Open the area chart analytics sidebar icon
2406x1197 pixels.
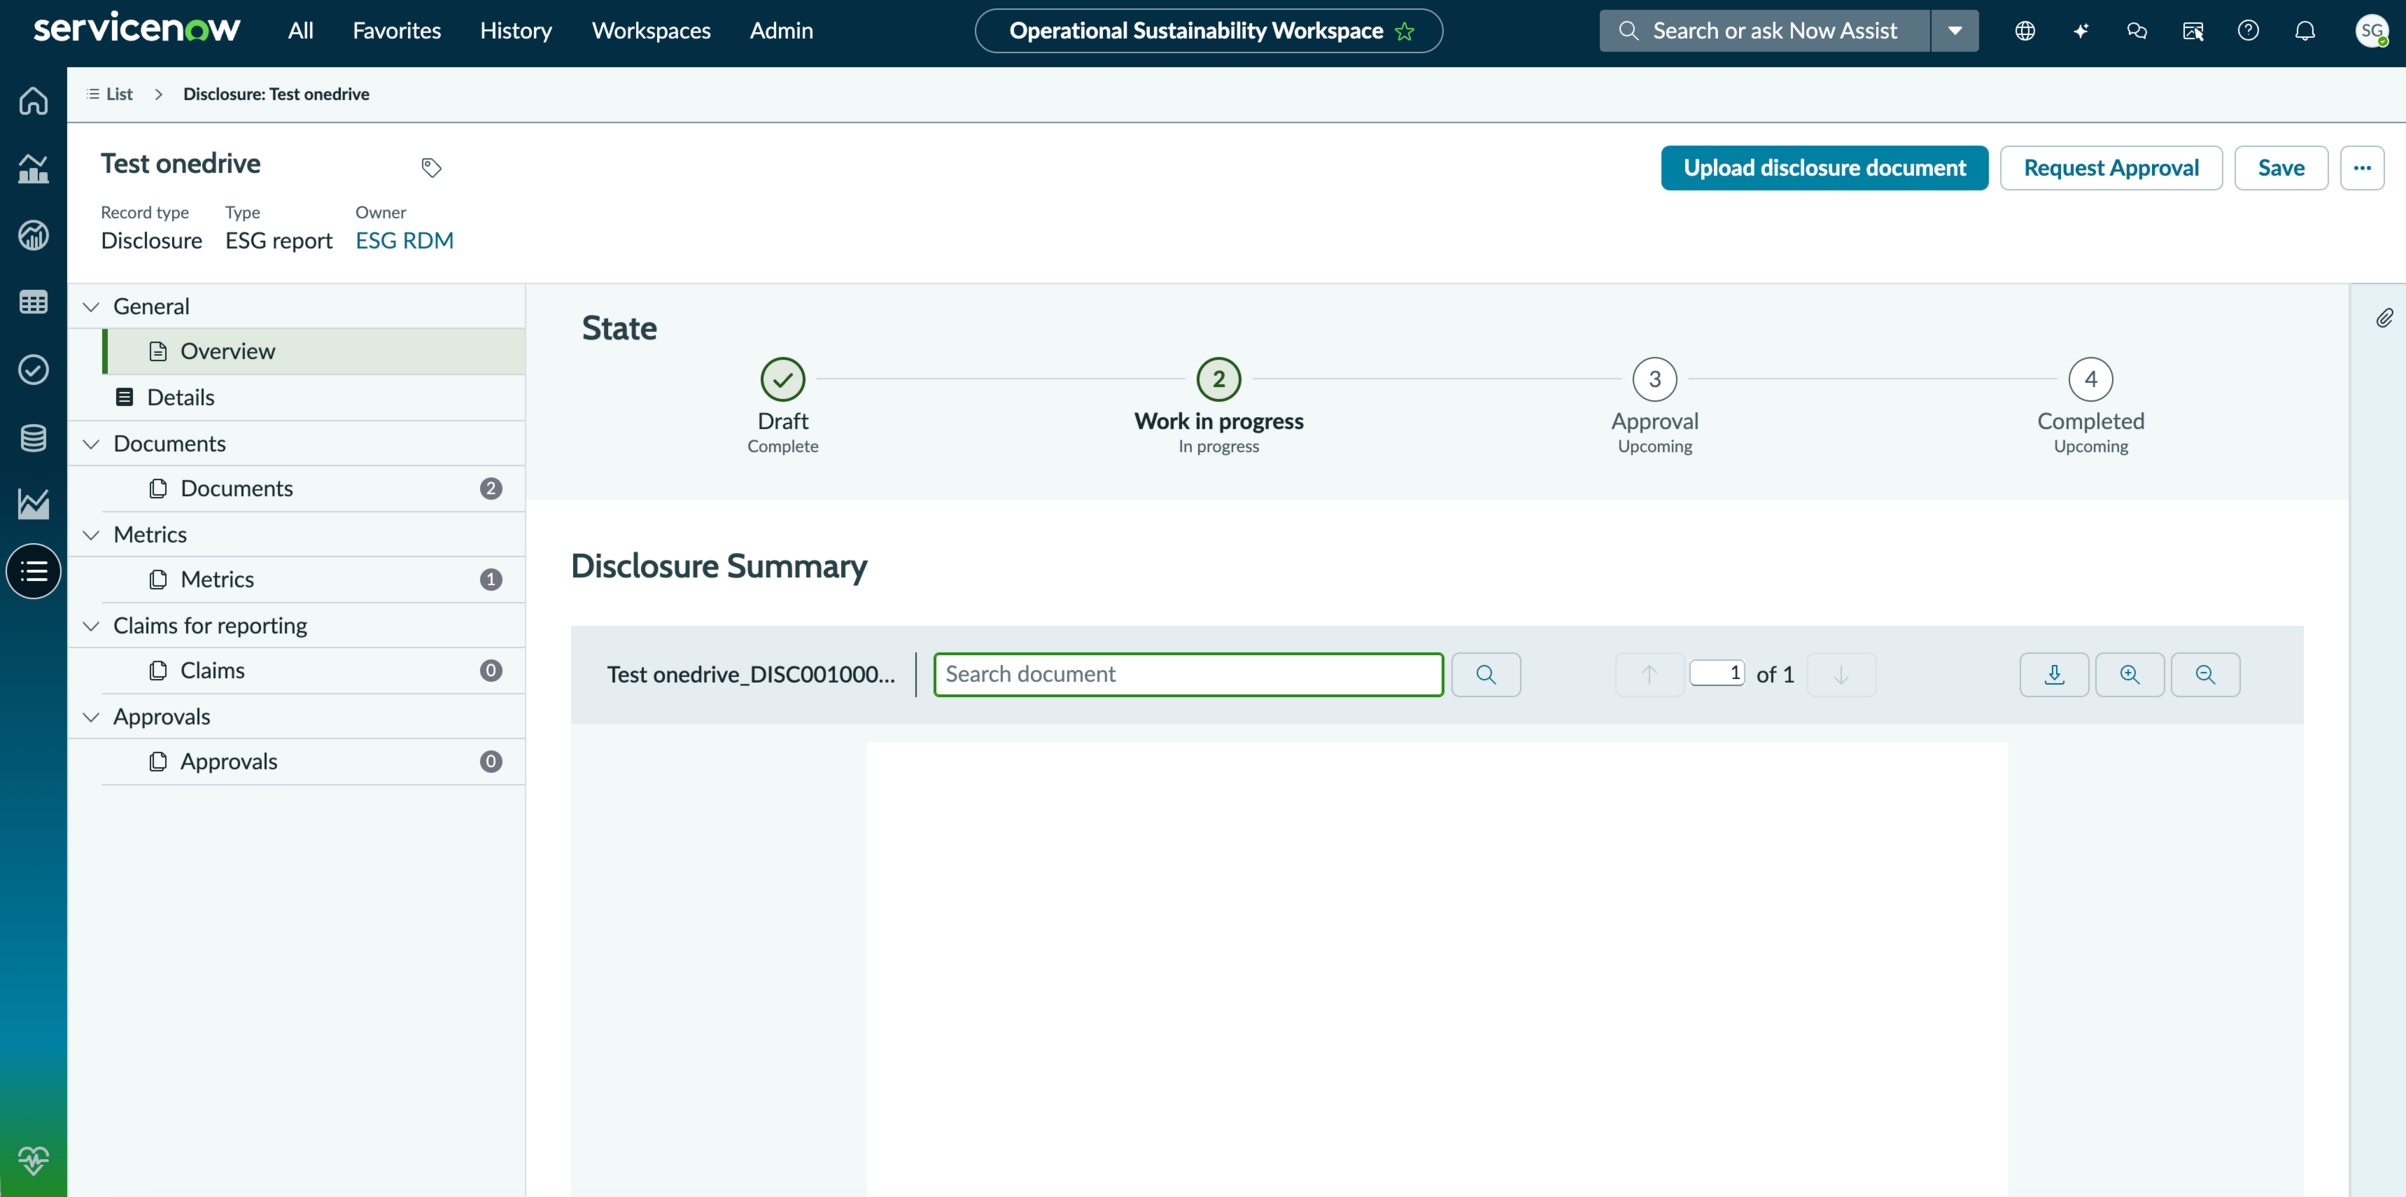pos(33,504)
